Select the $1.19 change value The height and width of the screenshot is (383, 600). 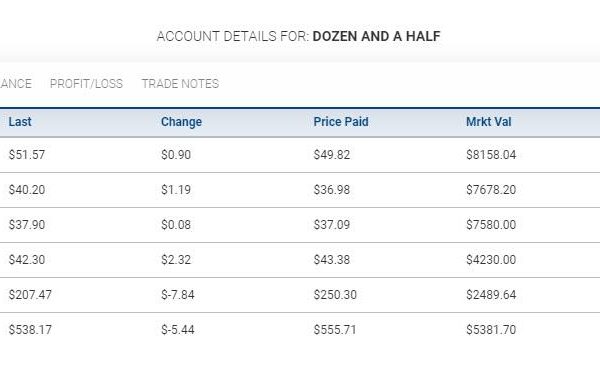click(x=176, y=190)
